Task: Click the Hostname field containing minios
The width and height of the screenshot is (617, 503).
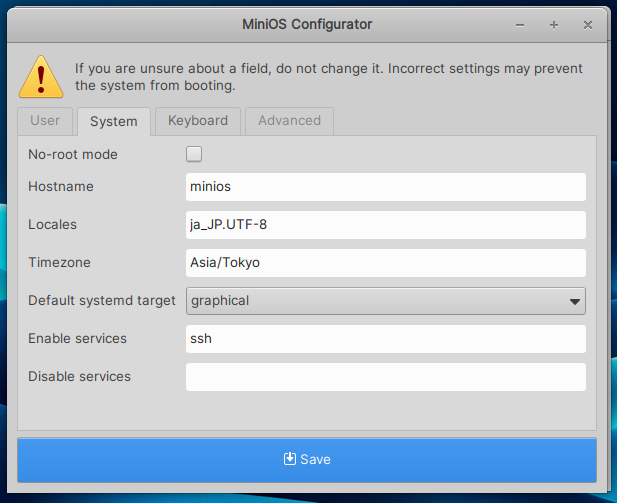Action: pos(385,187)
